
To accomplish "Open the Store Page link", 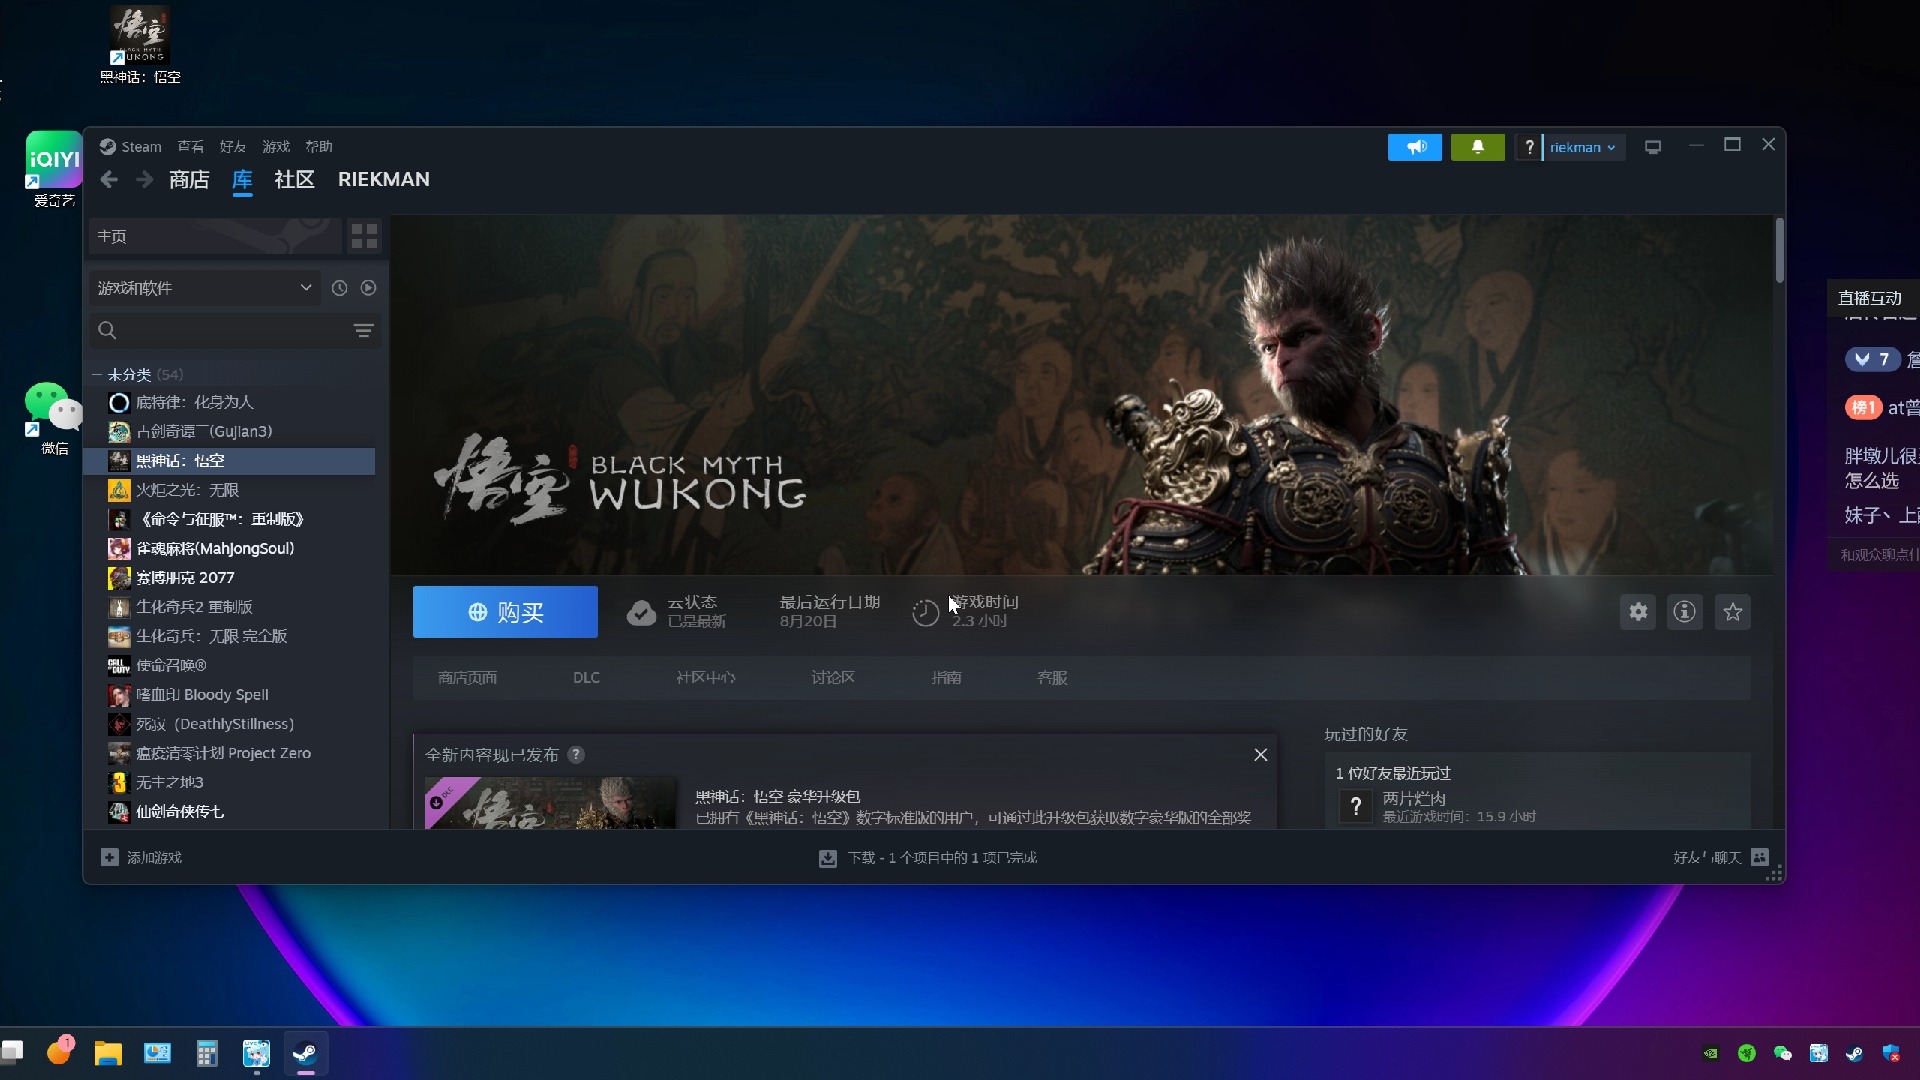I will click(467, 678).
